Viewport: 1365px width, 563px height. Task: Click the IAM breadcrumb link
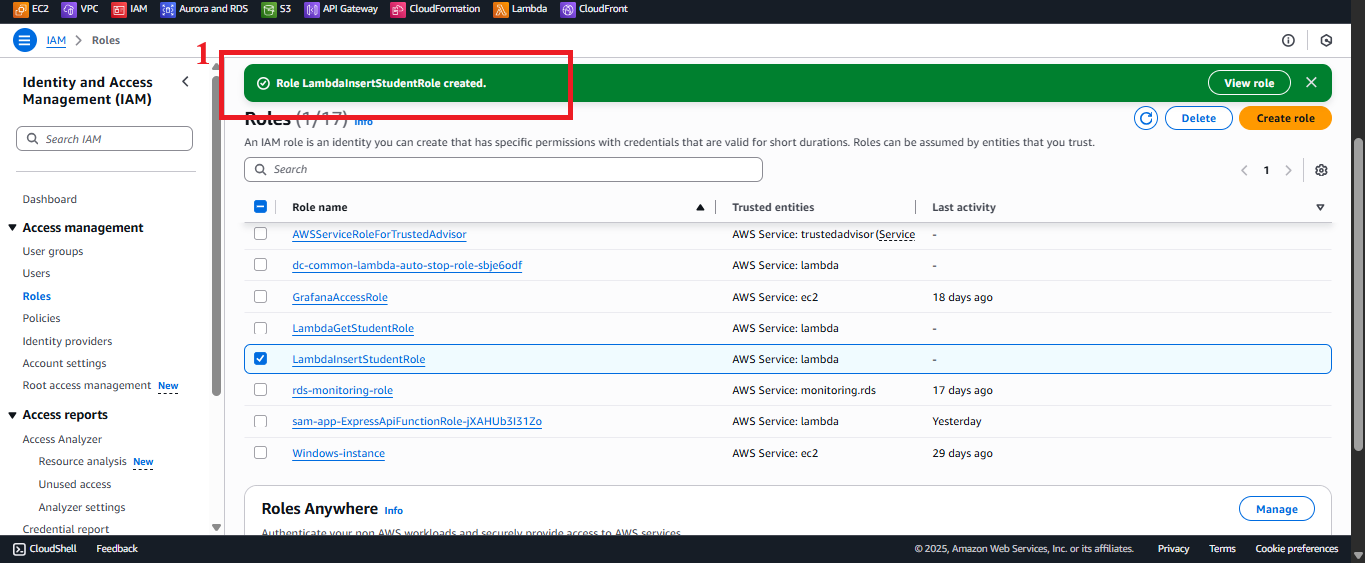click(x=56, y=40)
